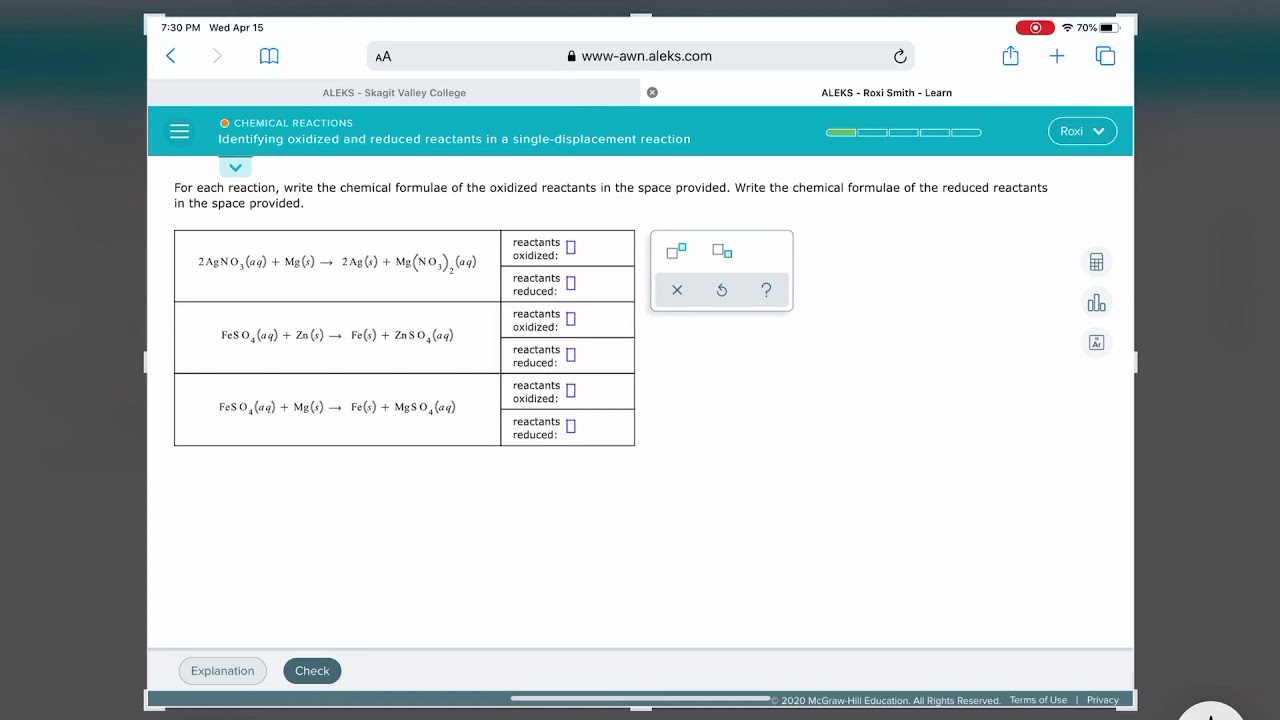1280x720 pixels.
Task: Tap the screen recording indicator
Action: (1035, 28)
